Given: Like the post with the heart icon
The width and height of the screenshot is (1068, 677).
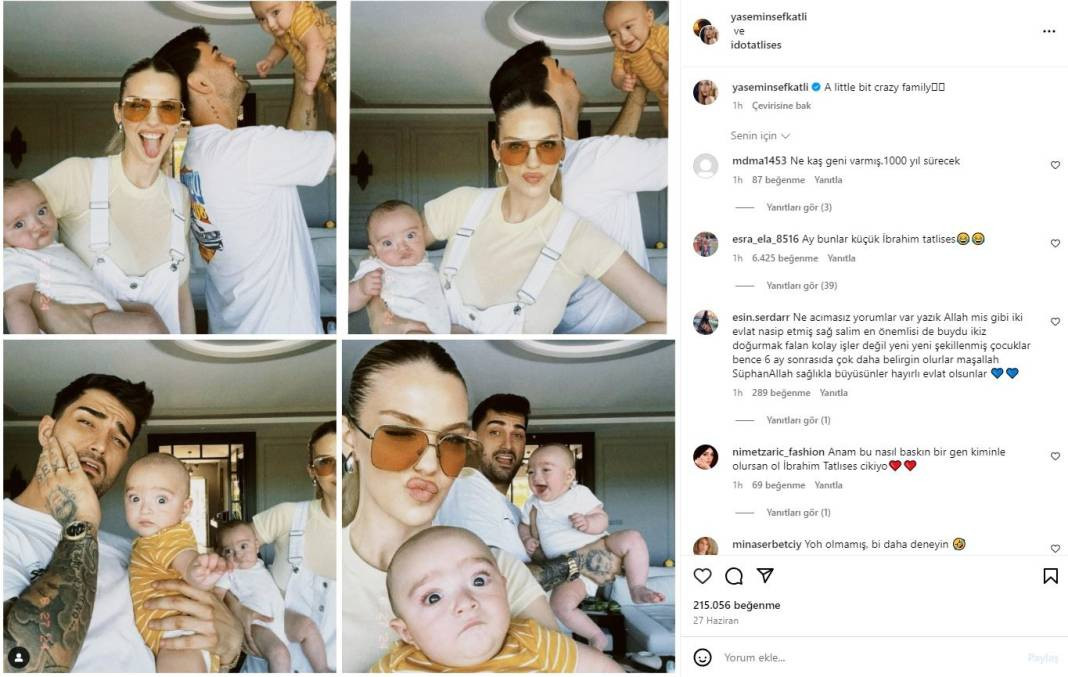Looking at the screenshot, I should 702,576.
